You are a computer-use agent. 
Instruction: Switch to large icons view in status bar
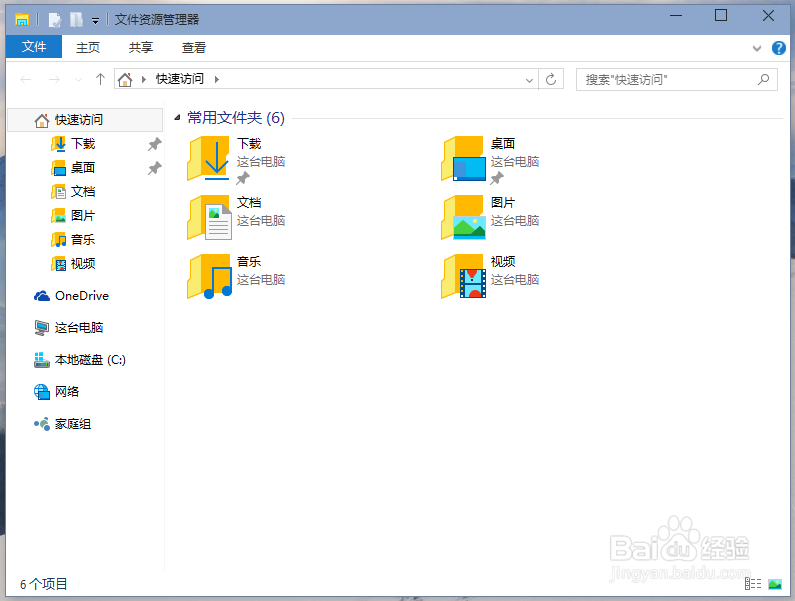[x=775, y=584]
